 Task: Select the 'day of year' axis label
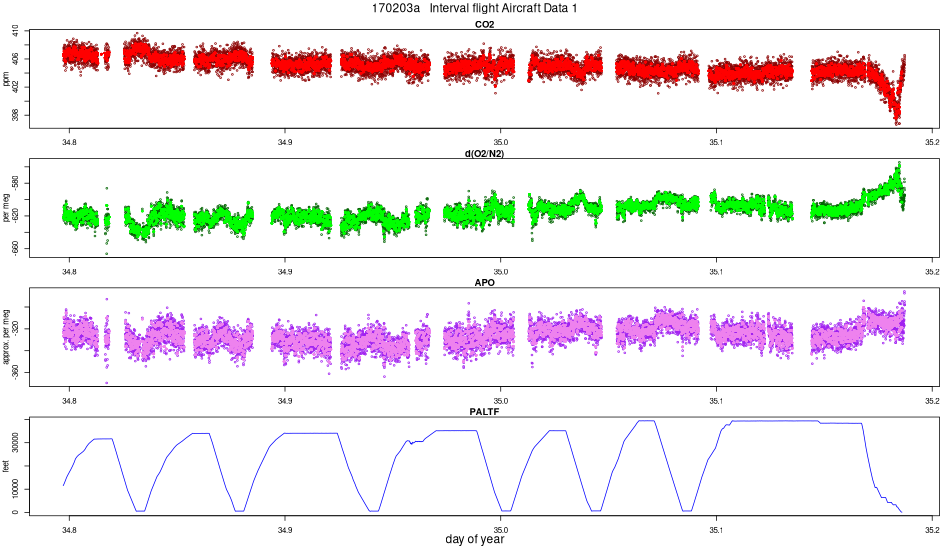474,539
